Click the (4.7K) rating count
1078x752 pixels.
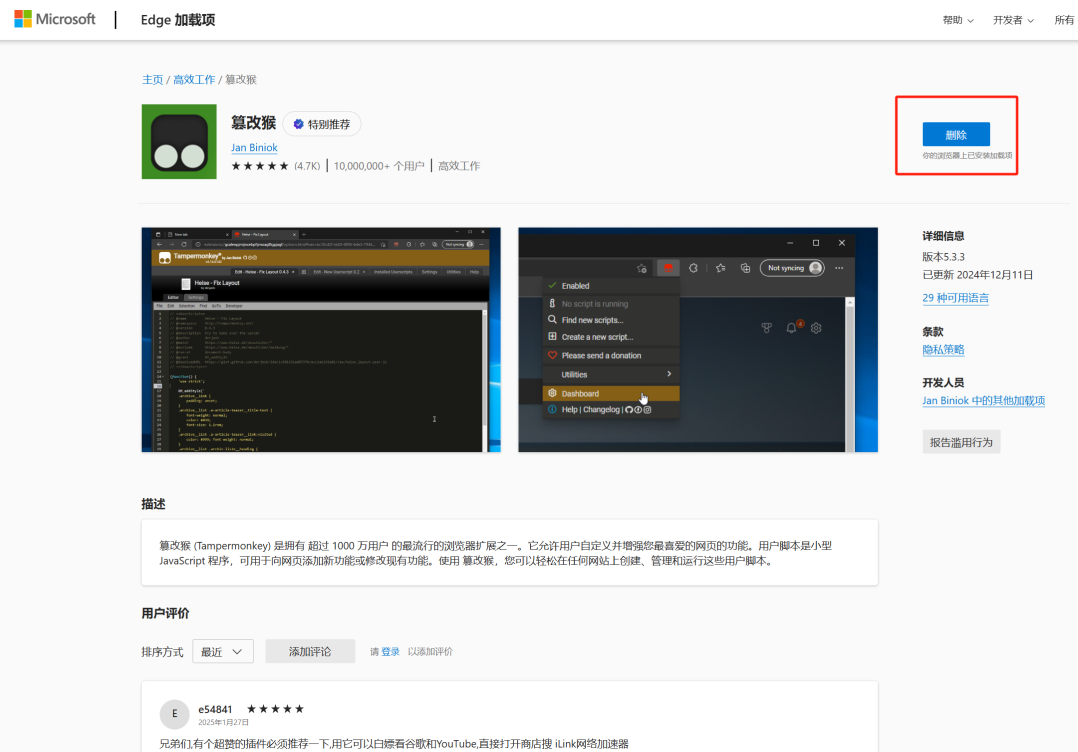pyautogui.click(x=307, y=166)
